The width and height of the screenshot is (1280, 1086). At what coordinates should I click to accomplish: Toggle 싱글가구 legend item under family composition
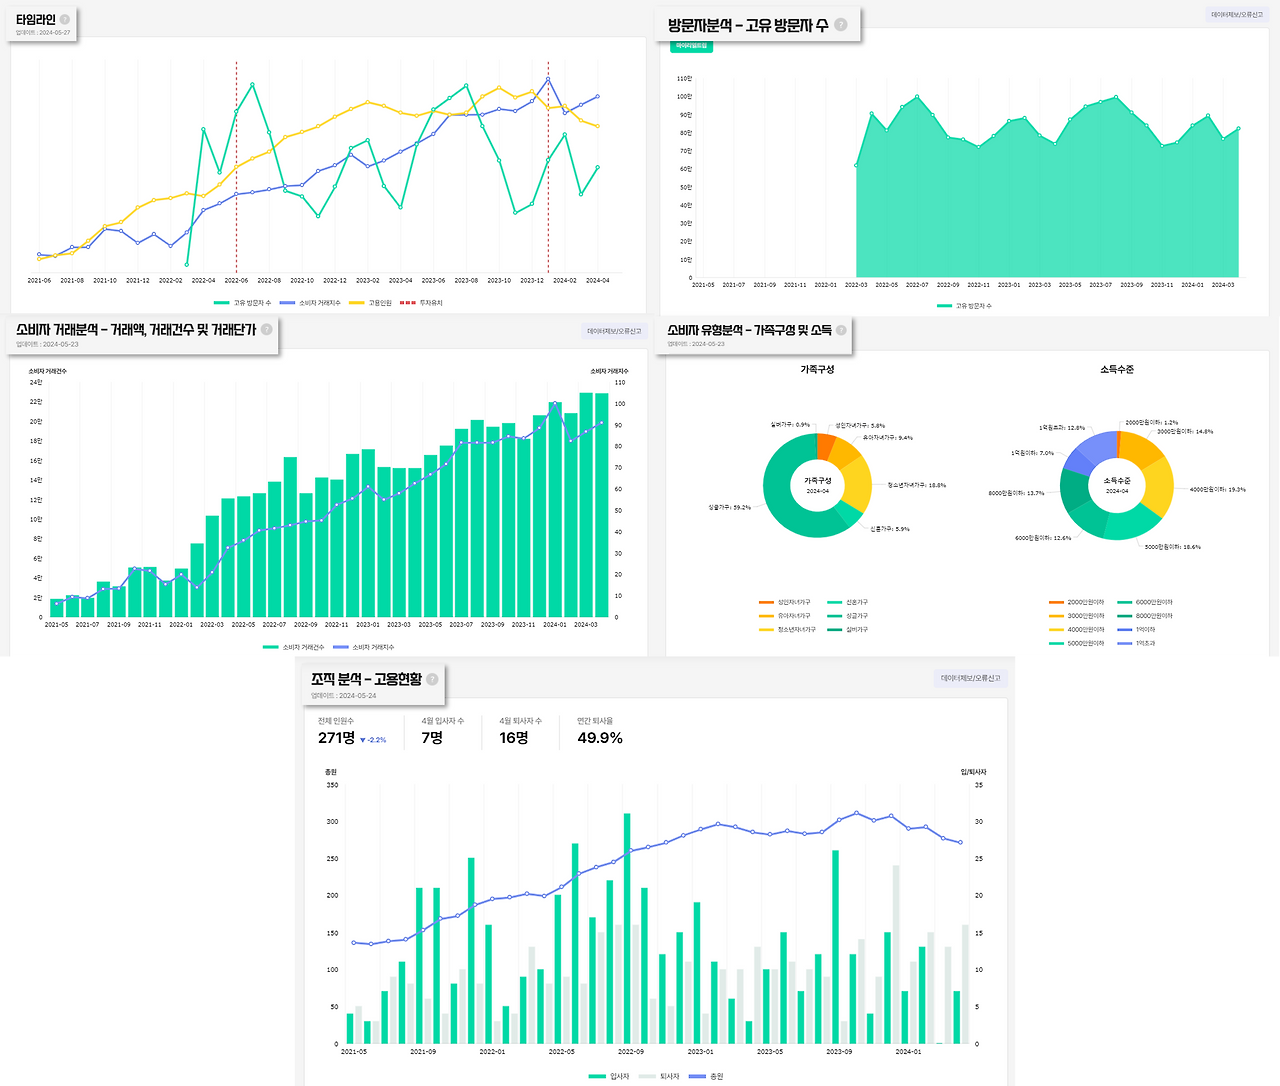(x=848, y=616)
